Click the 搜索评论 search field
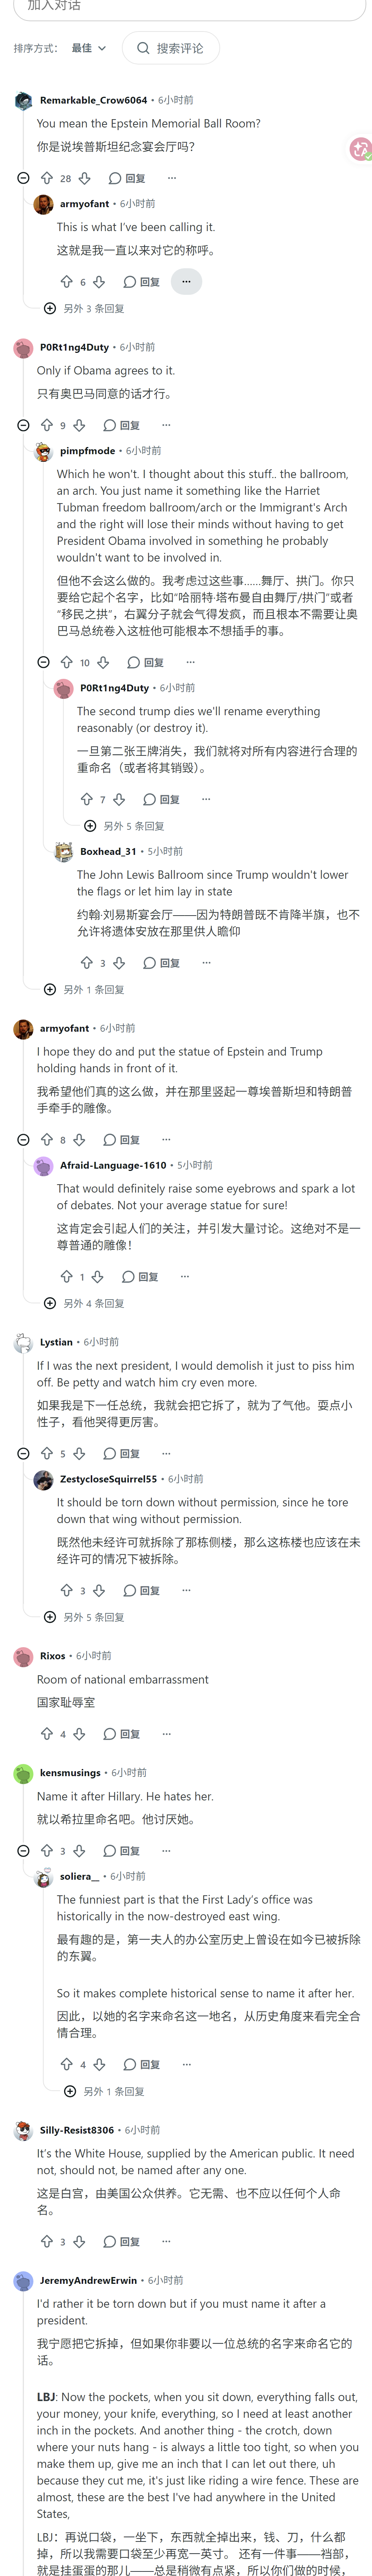Screen dimensions: 372x2576 [x=171, y=48]
